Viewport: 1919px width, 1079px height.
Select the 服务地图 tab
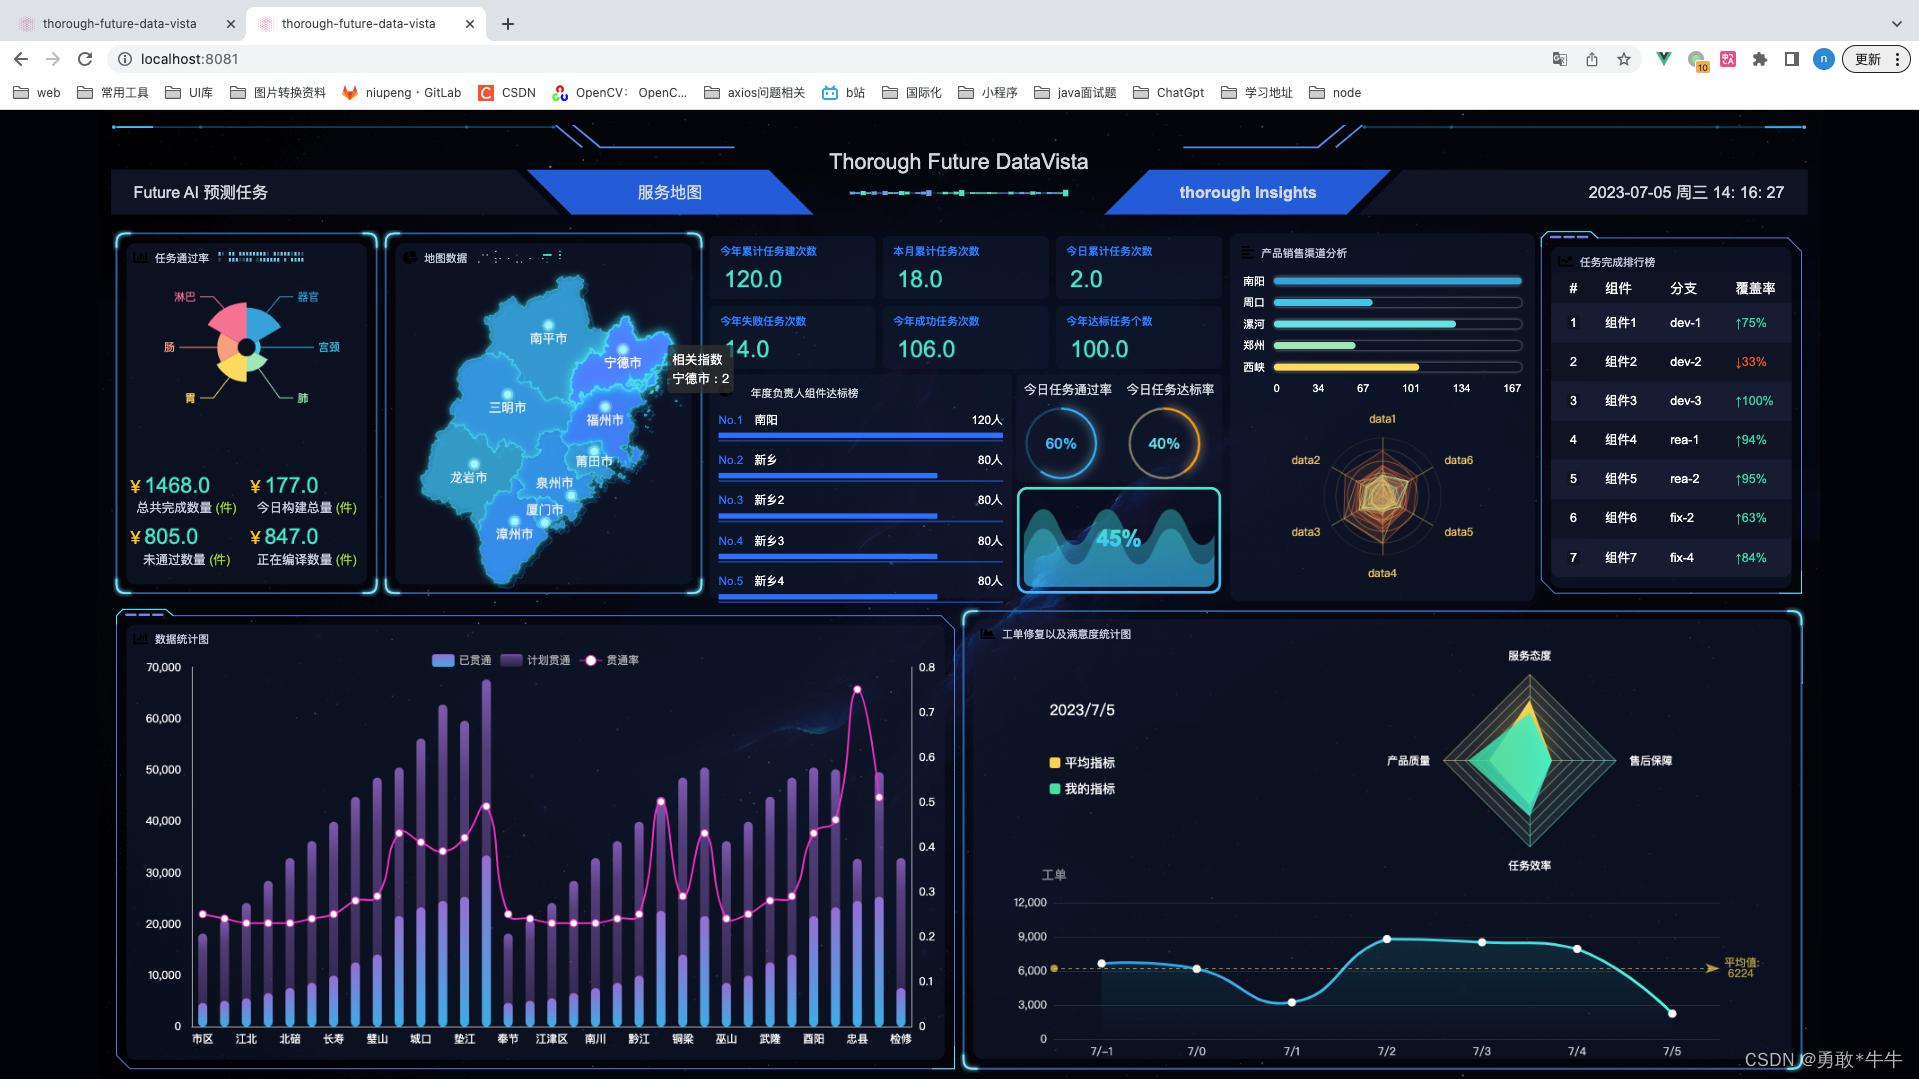670,192
